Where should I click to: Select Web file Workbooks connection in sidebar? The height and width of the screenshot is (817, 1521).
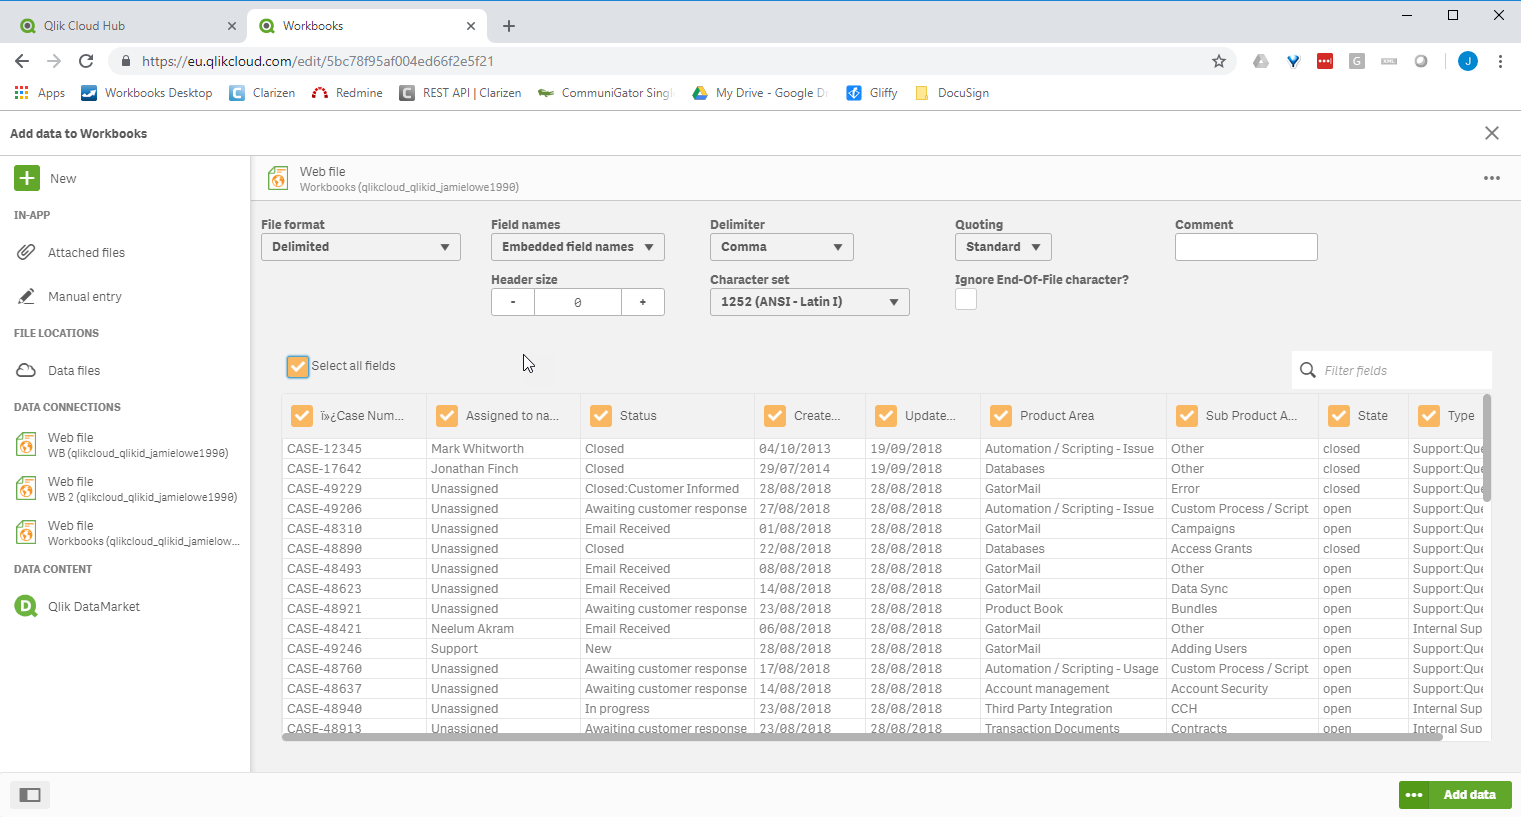click(125, 533)
